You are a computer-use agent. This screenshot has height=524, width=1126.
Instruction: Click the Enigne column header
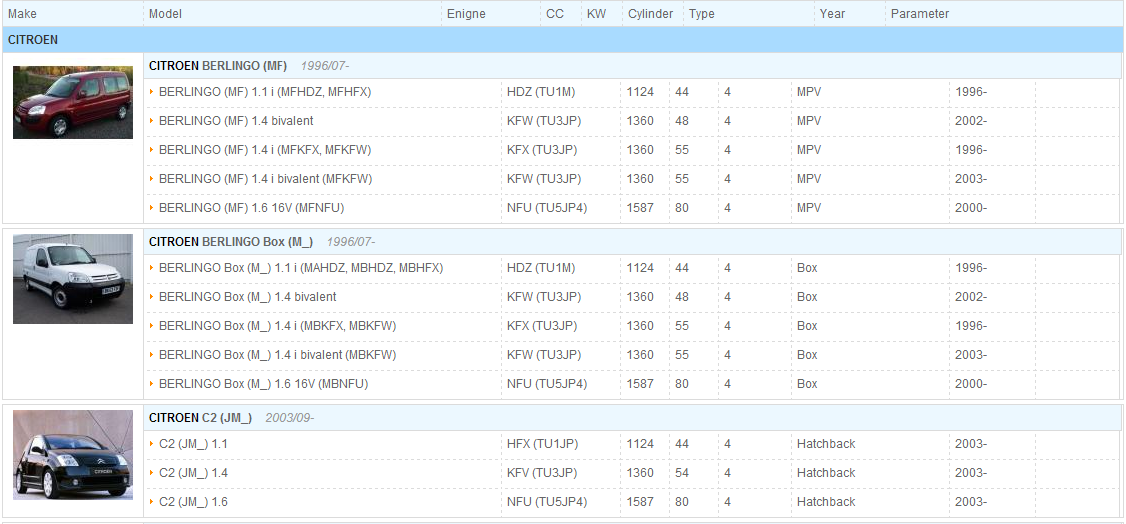coord(466,14)
